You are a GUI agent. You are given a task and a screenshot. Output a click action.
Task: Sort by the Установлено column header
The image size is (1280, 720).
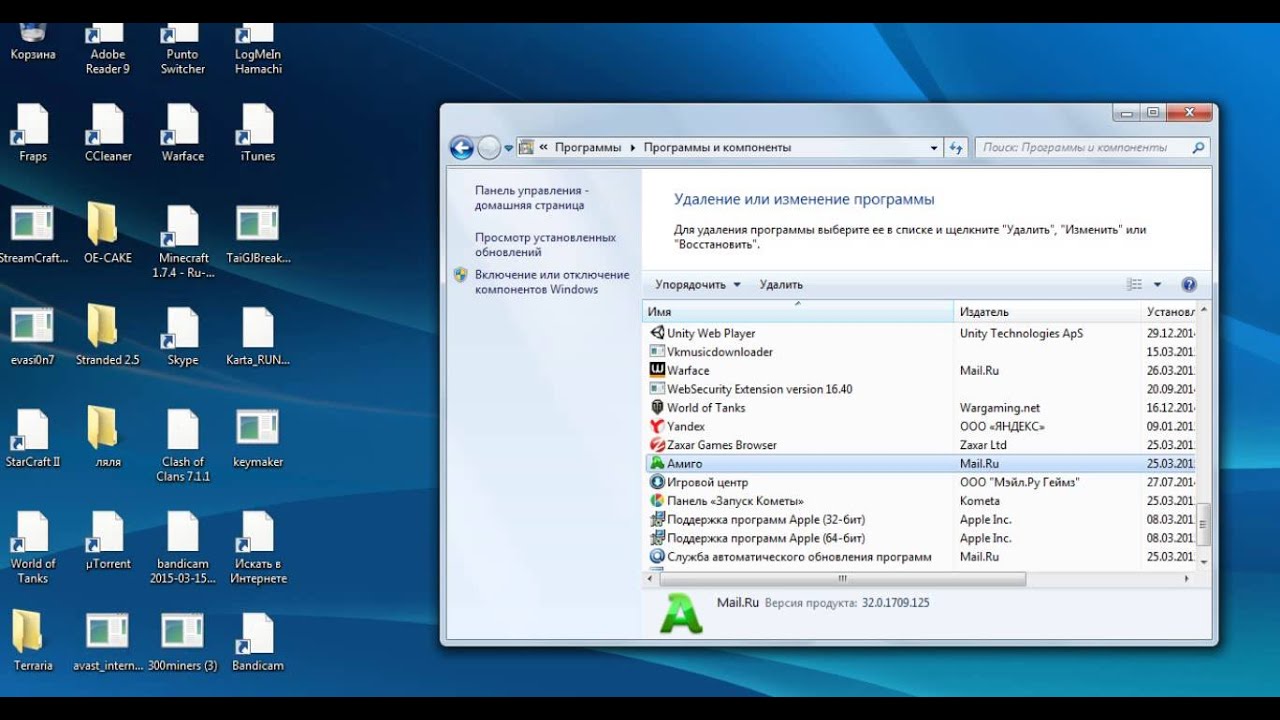click(1170, 312)
